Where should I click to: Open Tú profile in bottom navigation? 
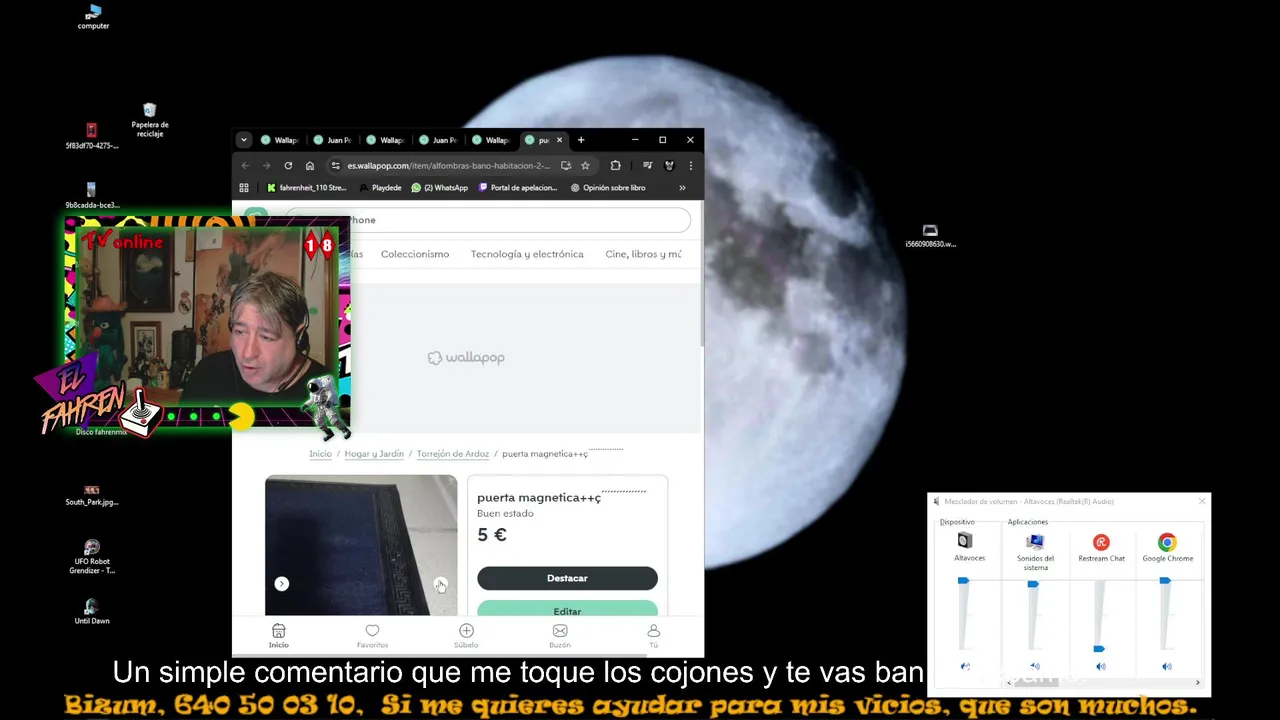click(654, 636)
